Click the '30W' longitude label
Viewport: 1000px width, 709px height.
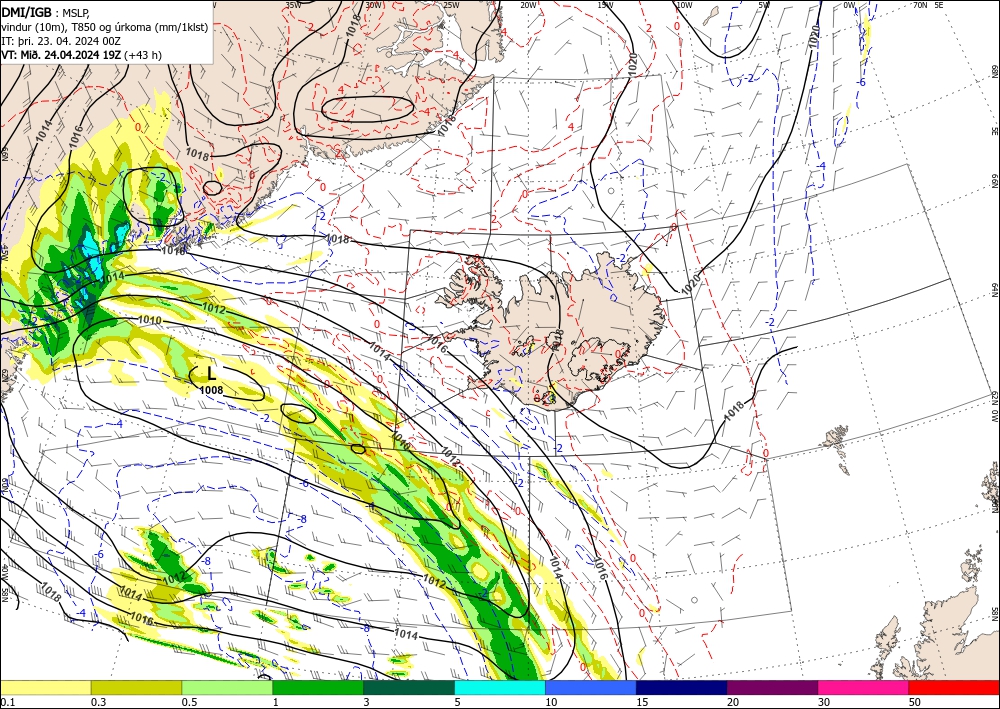[374, 5]
